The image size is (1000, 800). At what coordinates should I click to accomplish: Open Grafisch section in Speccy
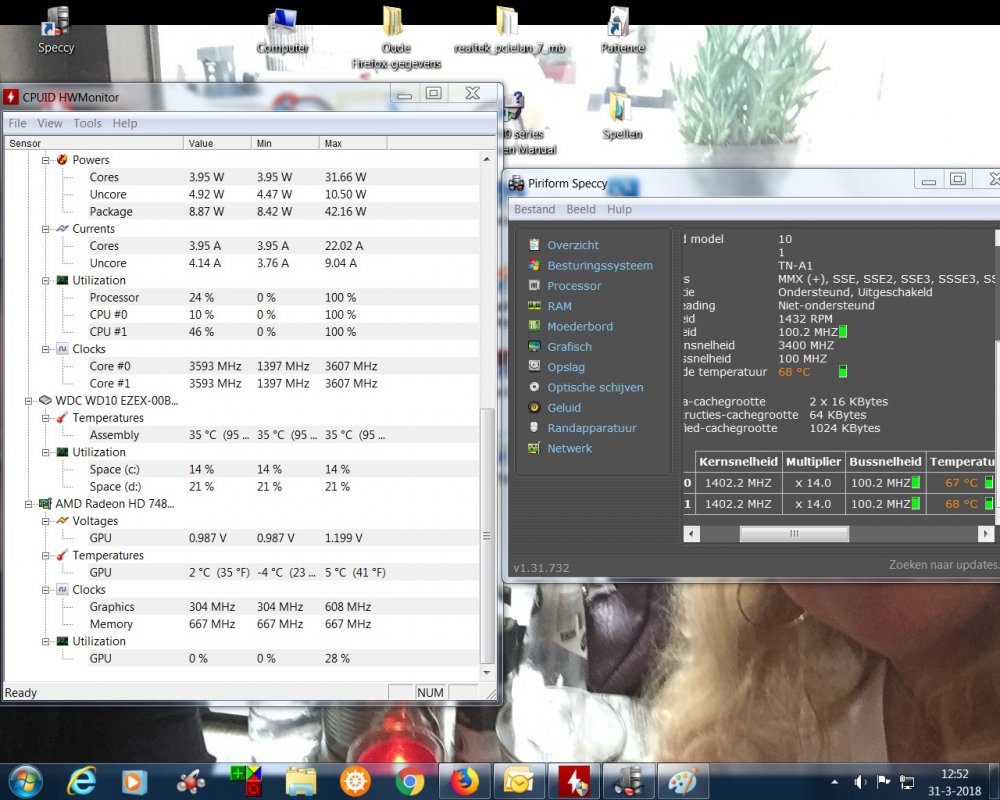(x=569, y=347)
